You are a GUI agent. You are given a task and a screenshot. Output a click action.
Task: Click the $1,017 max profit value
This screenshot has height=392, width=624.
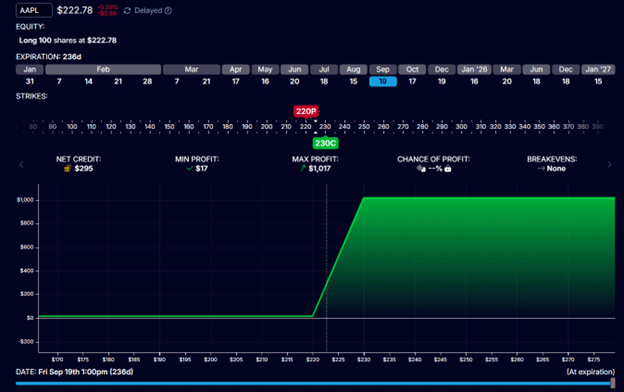pos(320,169)
